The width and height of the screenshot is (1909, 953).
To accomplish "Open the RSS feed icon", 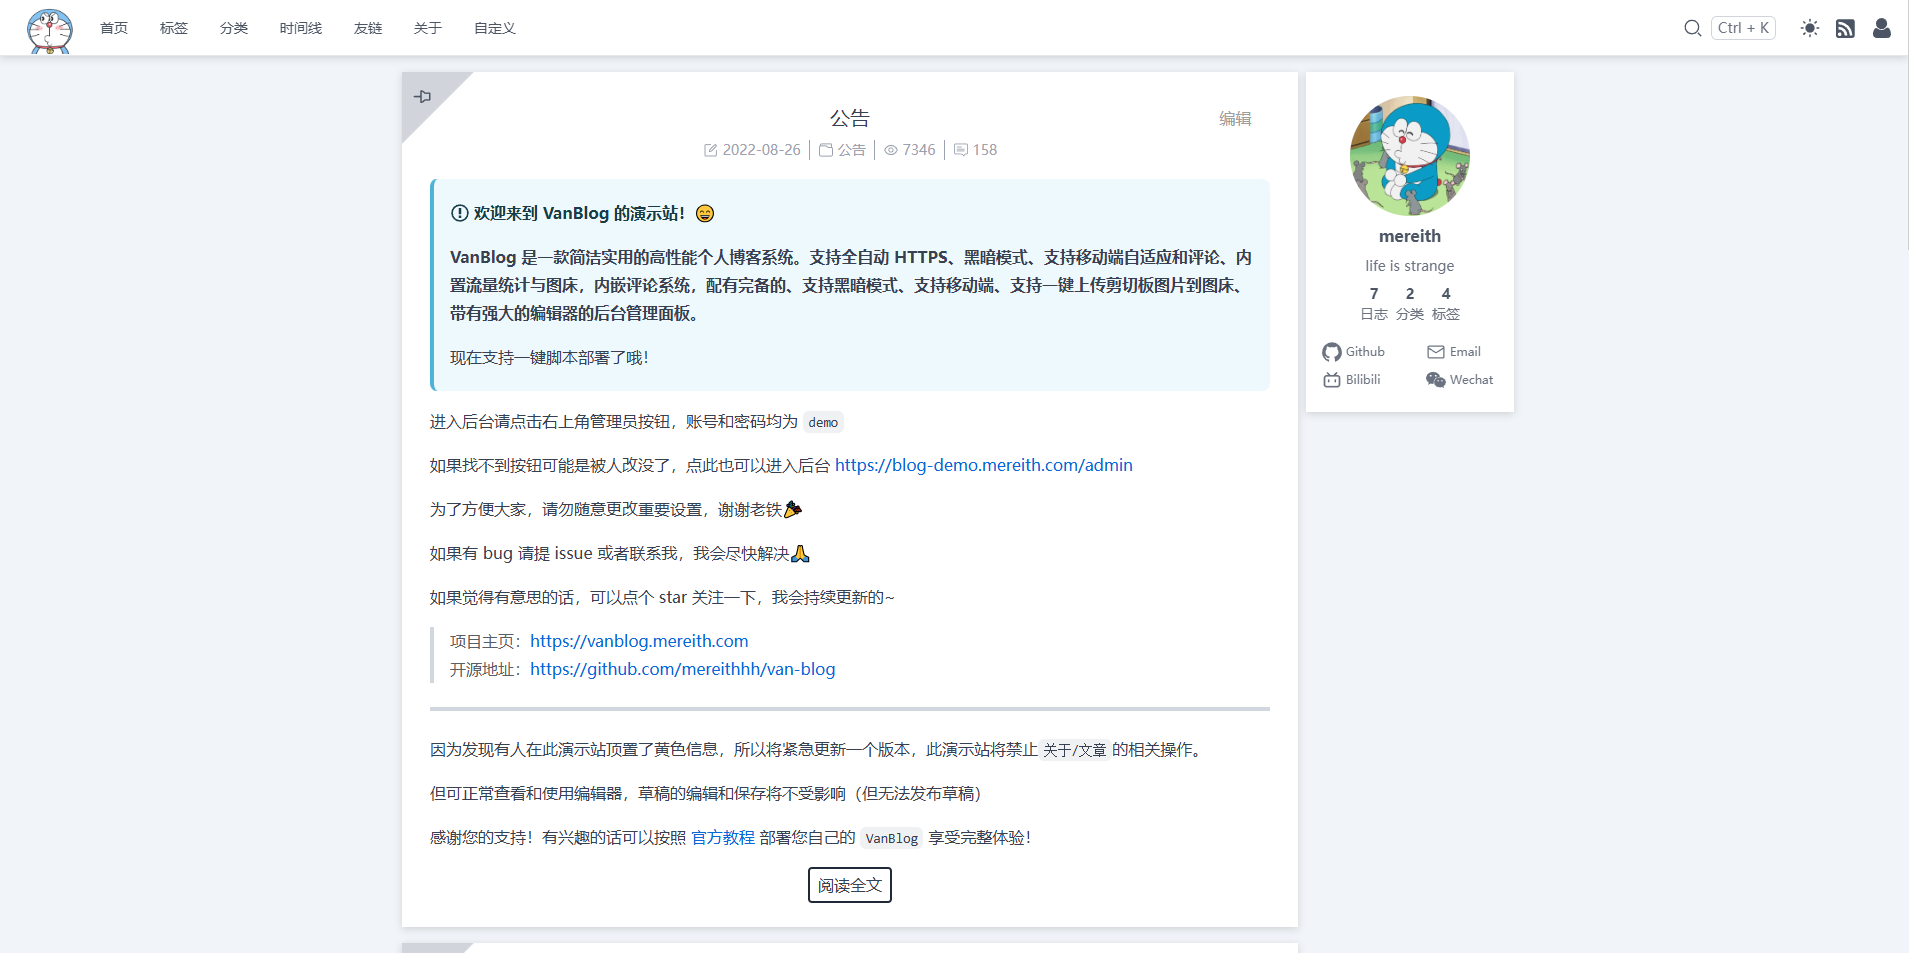I will click(x=1845, y=28).
